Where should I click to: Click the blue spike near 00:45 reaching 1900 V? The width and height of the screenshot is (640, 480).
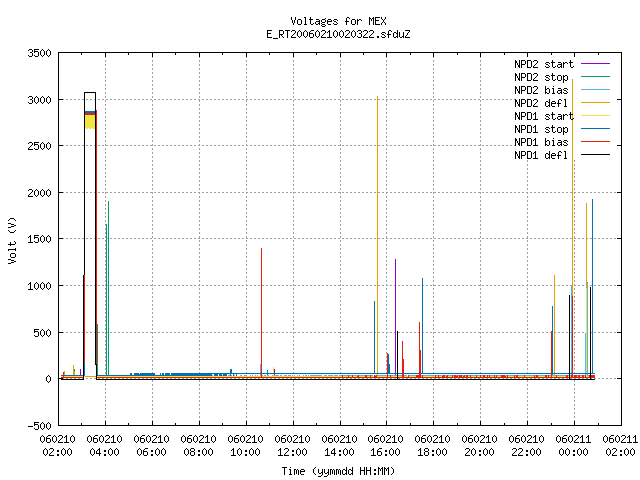coord(593,287)
